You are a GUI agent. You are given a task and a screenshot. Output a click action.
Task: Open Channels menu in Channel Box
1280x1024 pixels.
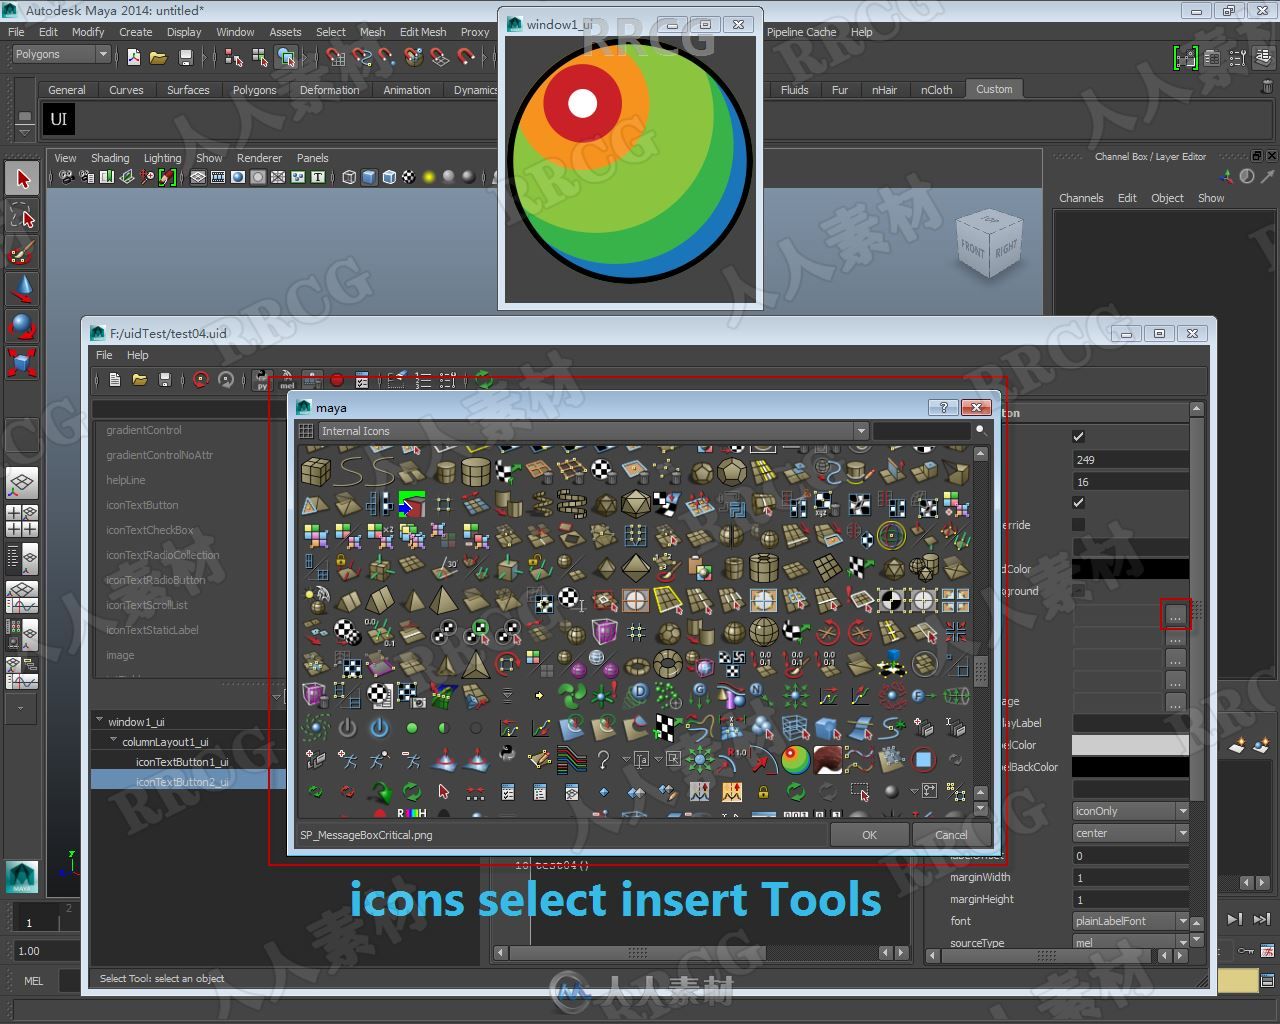[1081, 198]
